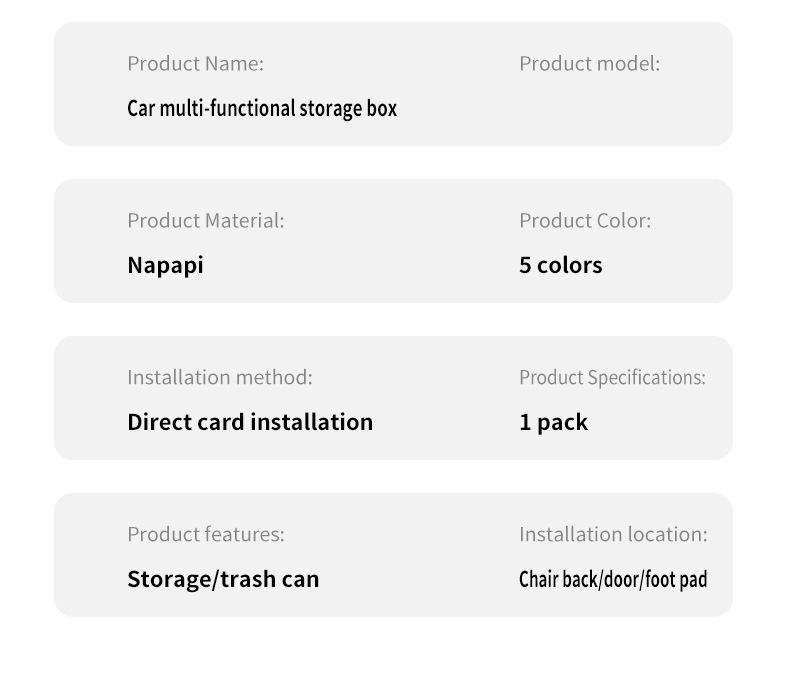790x691 pixels.
Task: Select the "5 colors" value
Action: [560, 265]
